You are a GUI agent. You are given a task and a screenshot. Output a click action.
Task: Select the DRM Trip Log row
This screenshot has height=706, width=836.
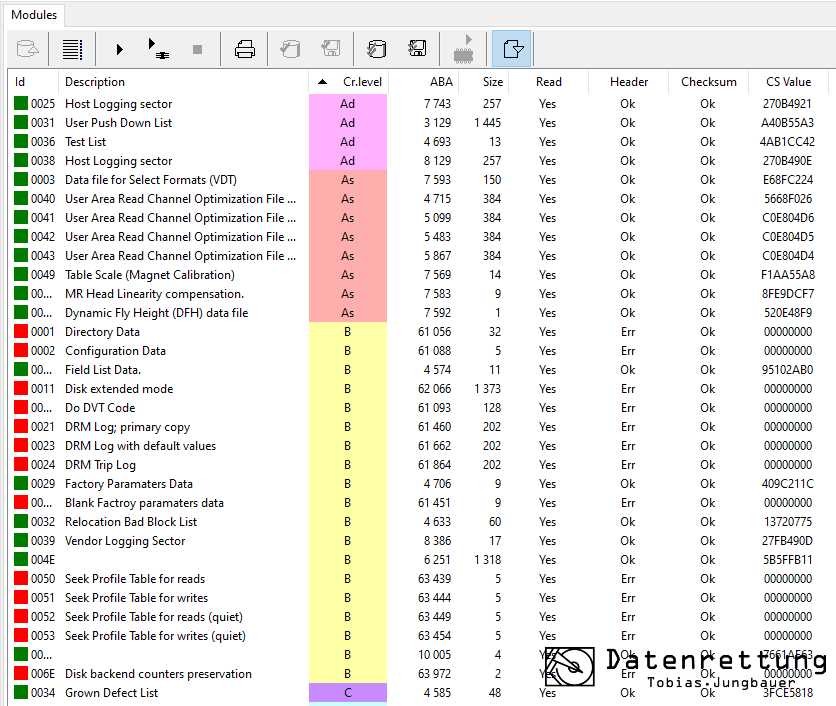(419, 465)
